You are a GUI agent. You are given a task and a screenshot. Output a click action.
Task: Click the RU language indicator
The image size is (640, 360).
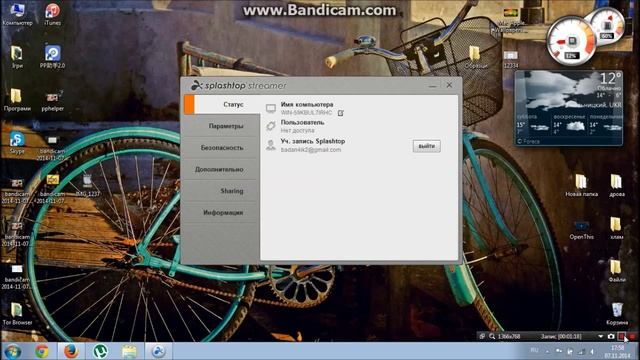534,350
